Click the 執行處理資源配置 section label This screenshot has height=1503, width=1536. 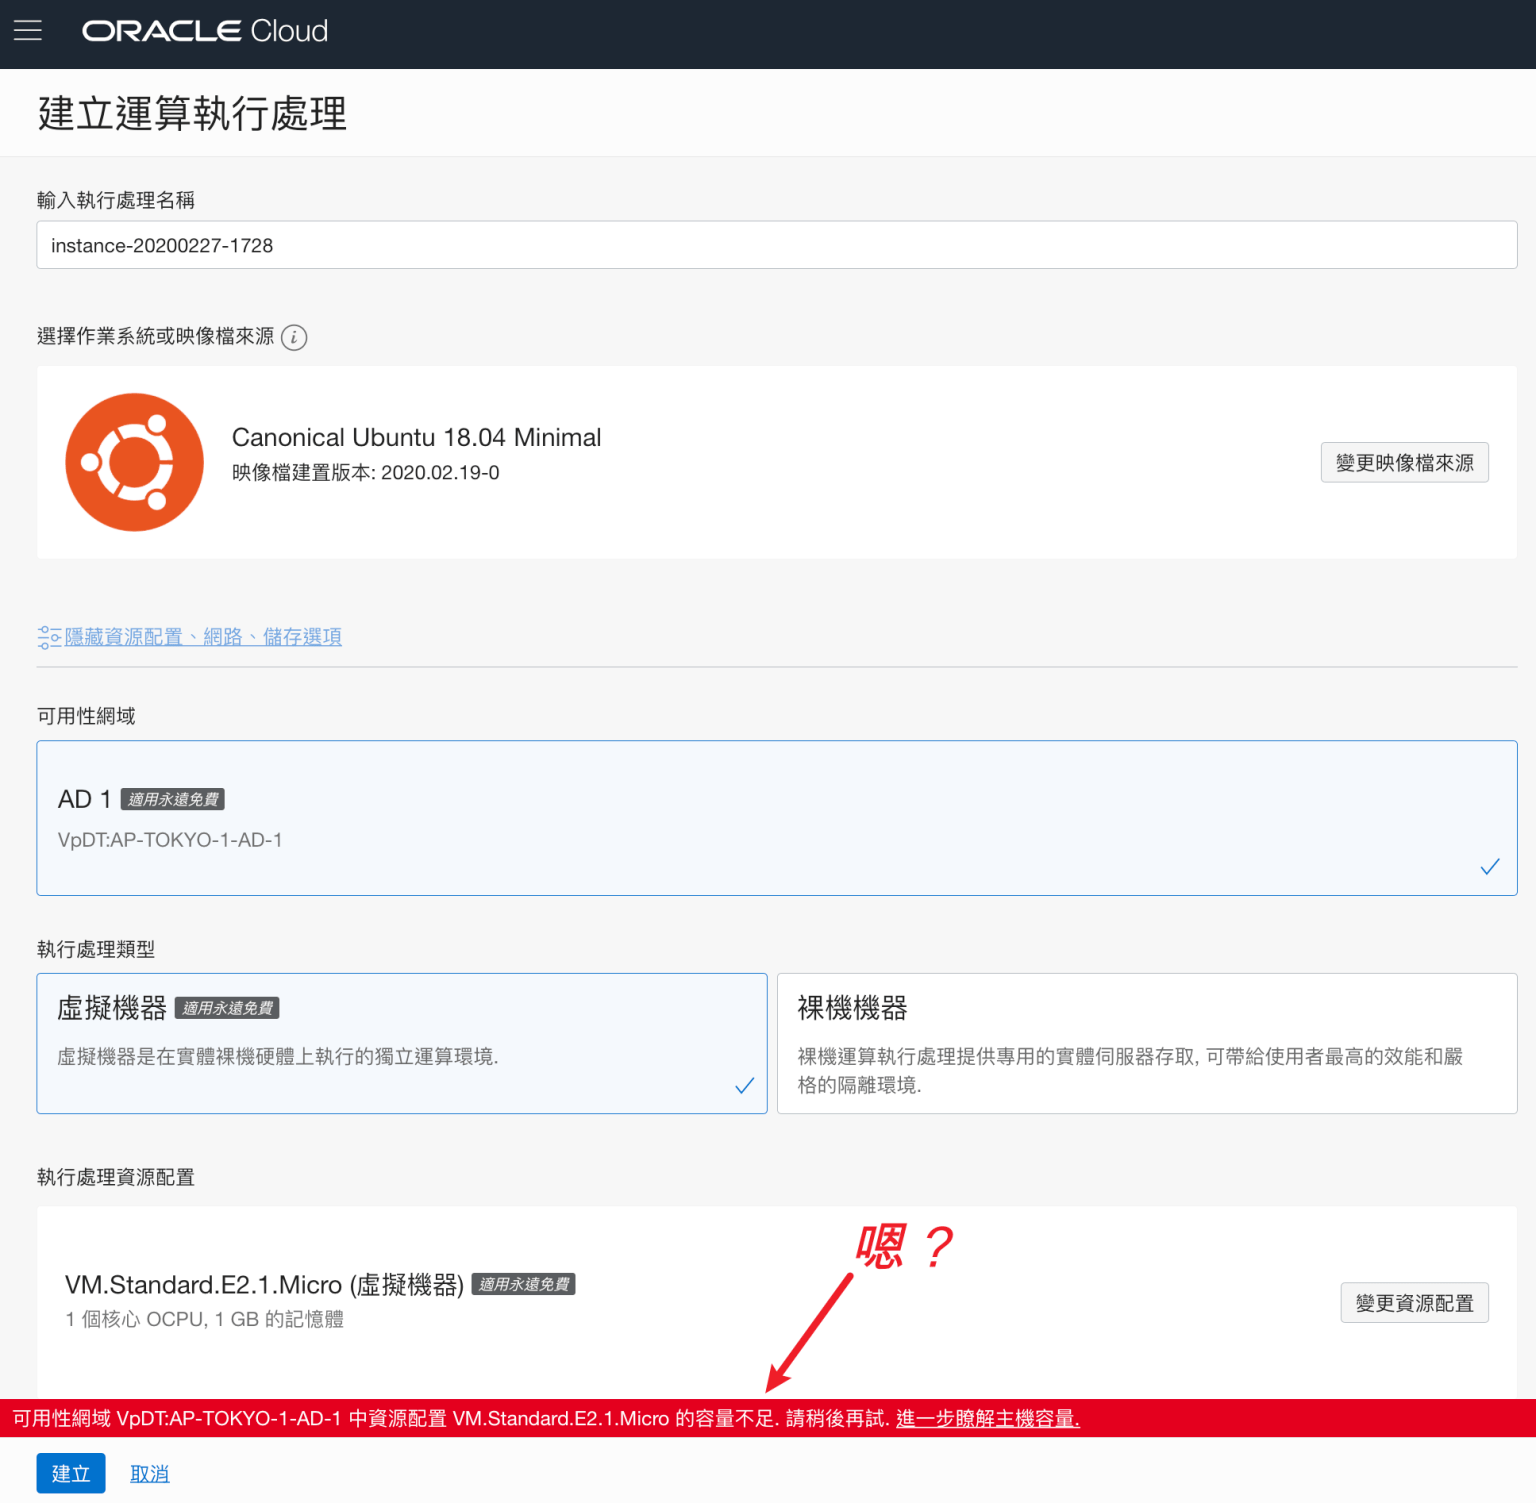pos(116,1178)
